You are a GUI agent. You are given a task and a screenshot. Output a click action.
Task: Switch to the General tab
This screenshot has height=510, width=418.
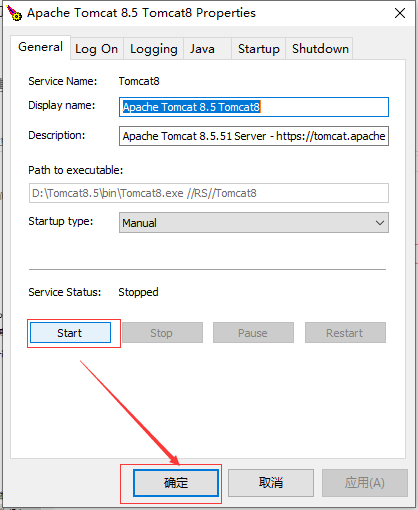pyautogui.click(x=40, y=47)
